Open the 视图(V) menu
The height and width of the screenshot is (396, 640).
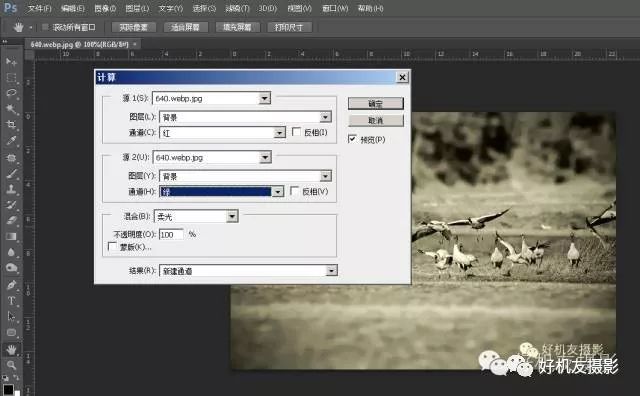pyautogui.click(x=299, y=8)
